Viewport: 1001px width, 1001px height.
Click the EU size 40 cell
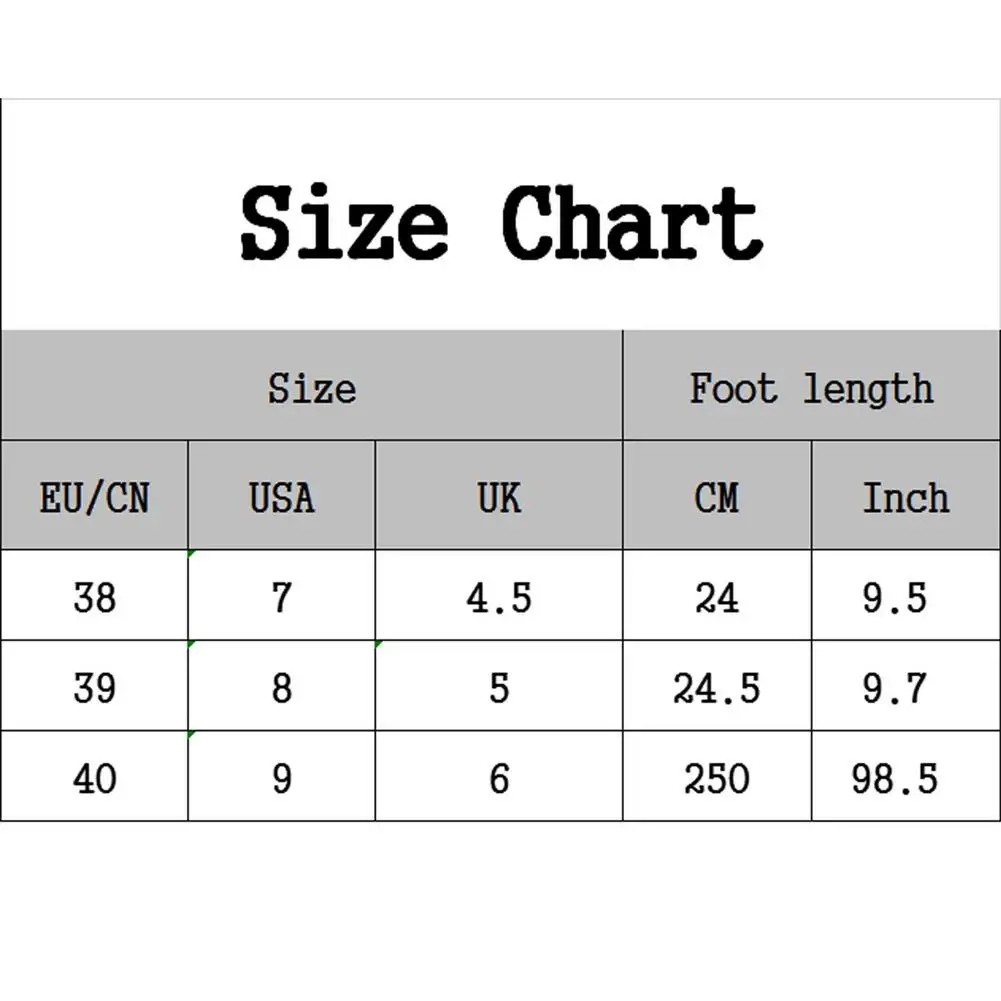[x=94, y=777]
